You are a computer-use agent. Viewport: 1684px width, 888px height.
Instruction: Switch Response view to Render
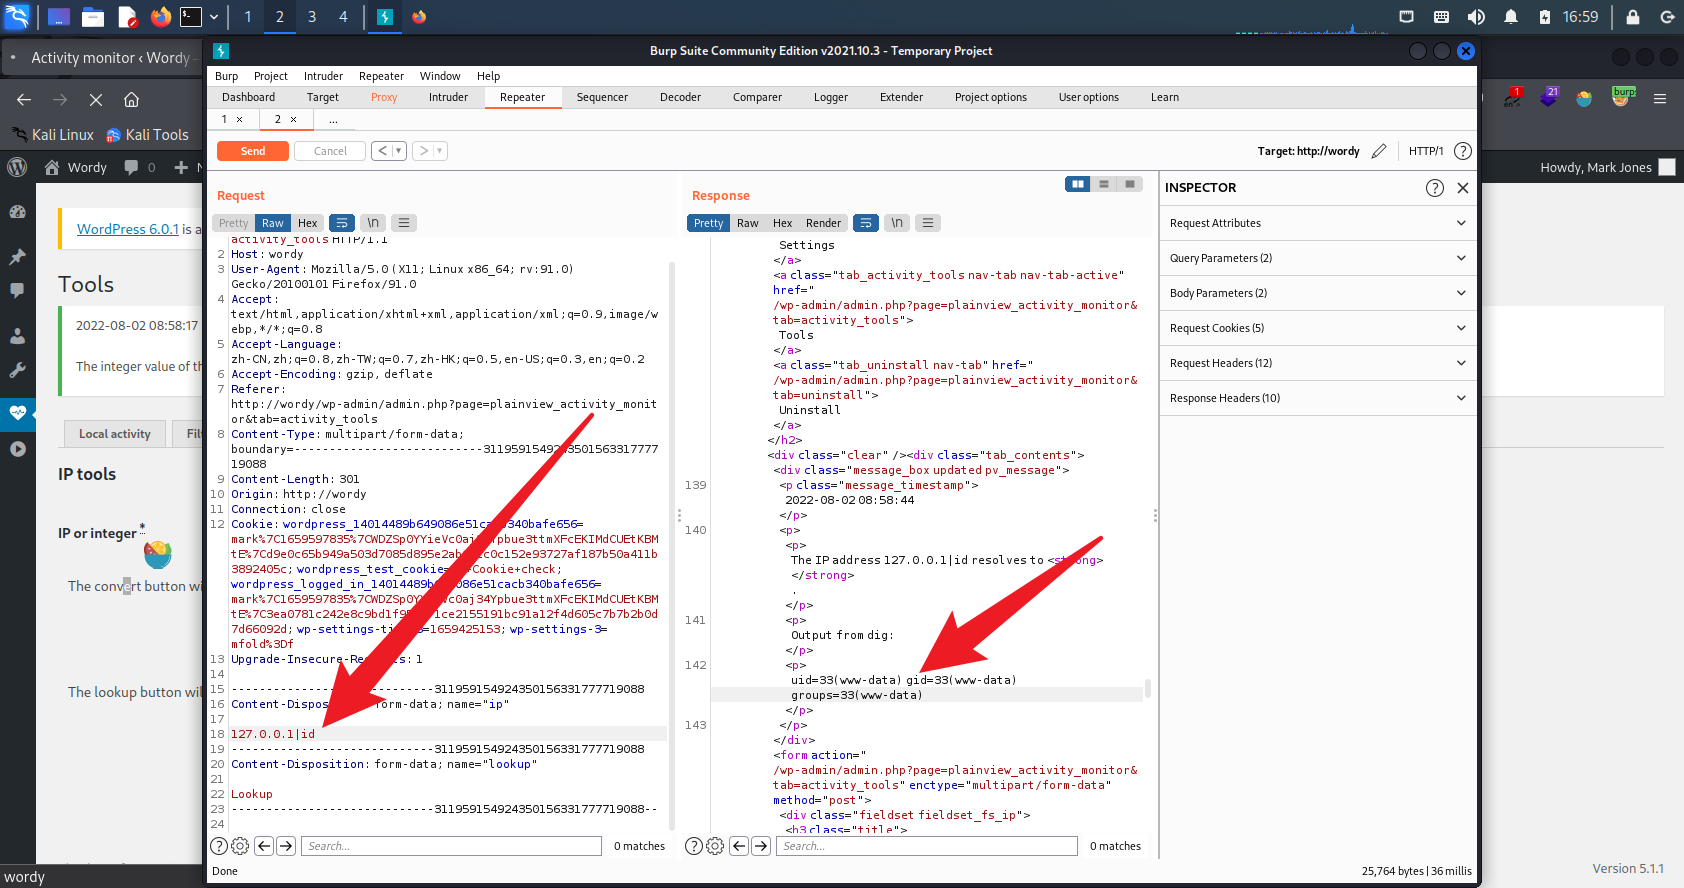click(x=823, y=223)
